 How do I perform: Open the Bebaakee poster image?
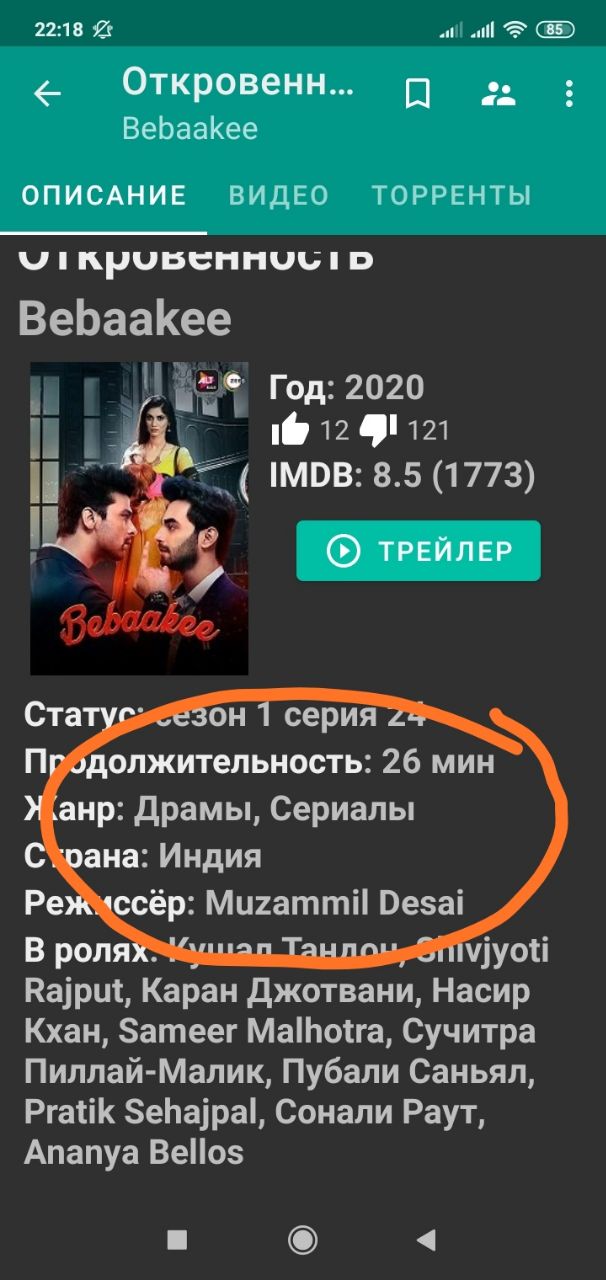point(139,518)
